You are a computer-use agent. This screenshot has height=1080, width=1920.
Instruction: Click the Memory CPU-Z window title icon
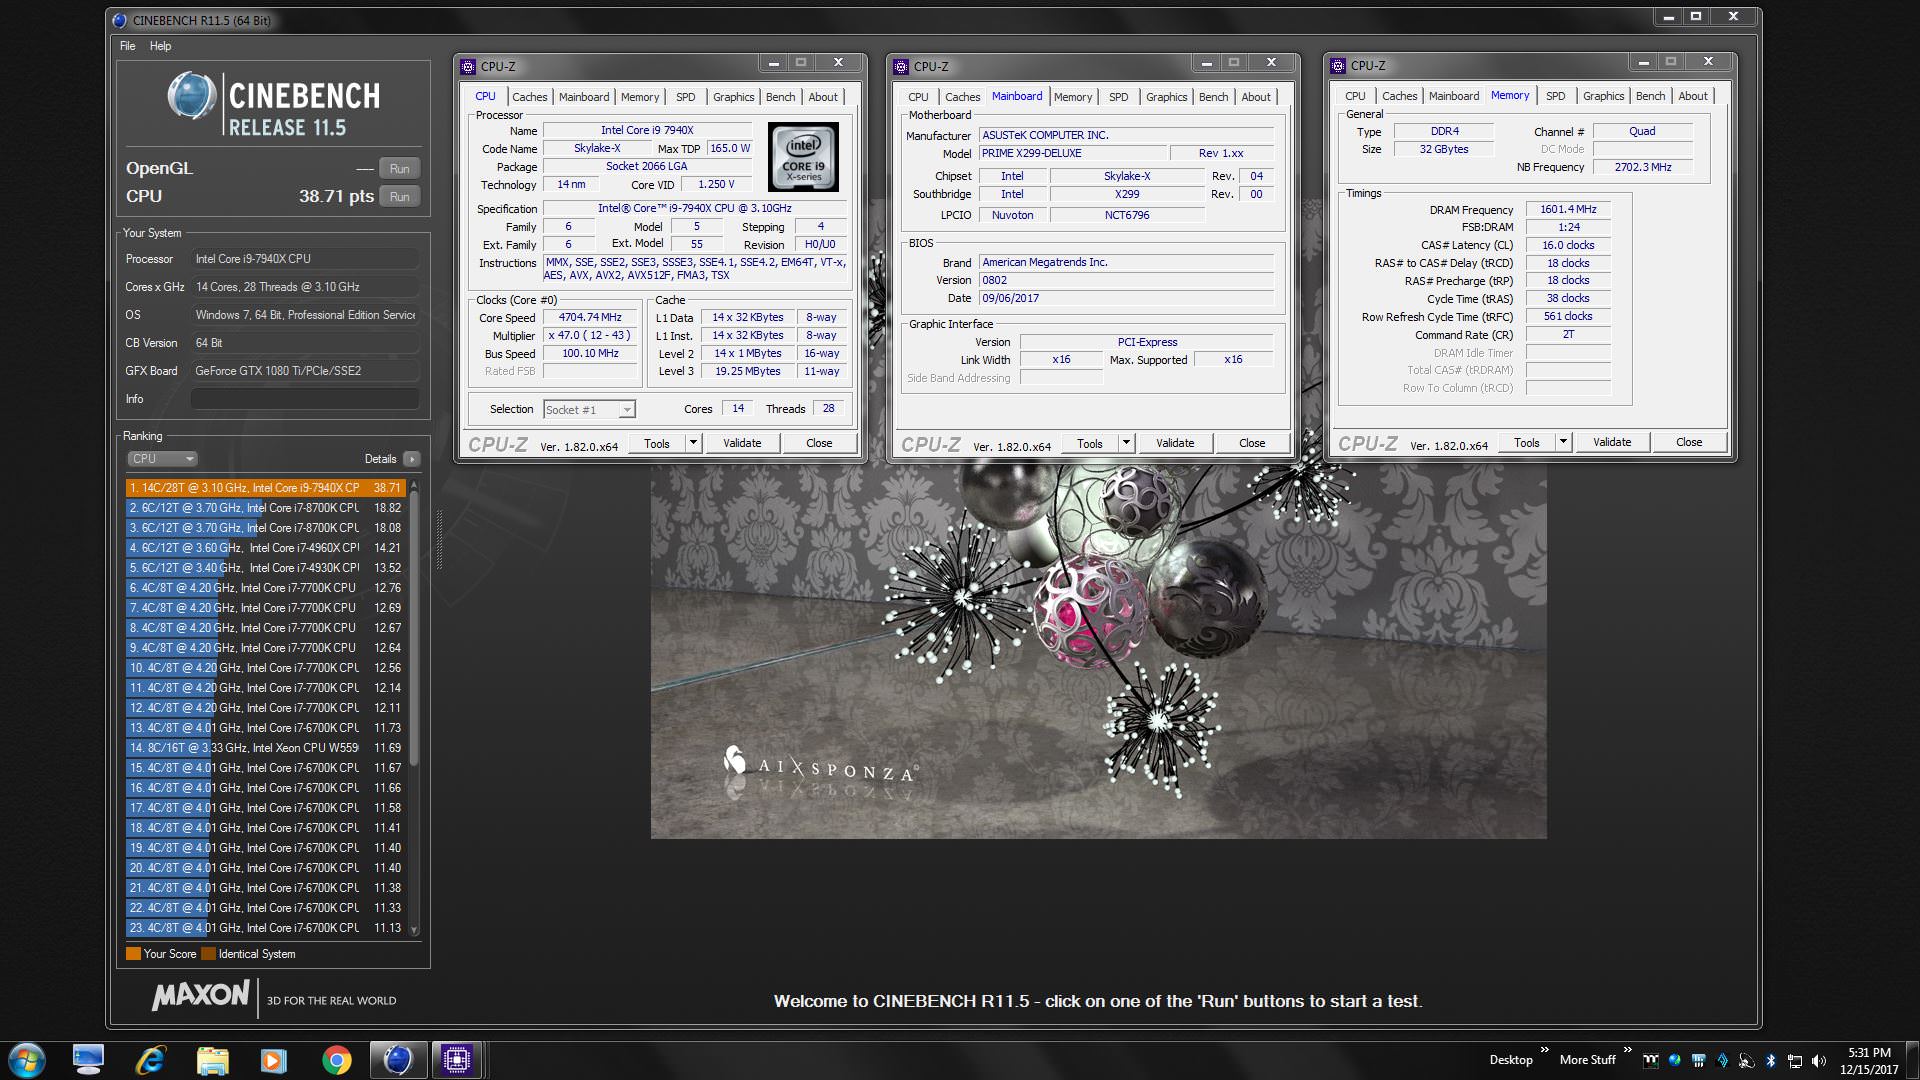pyautogui.click(x=1338, y=66)
